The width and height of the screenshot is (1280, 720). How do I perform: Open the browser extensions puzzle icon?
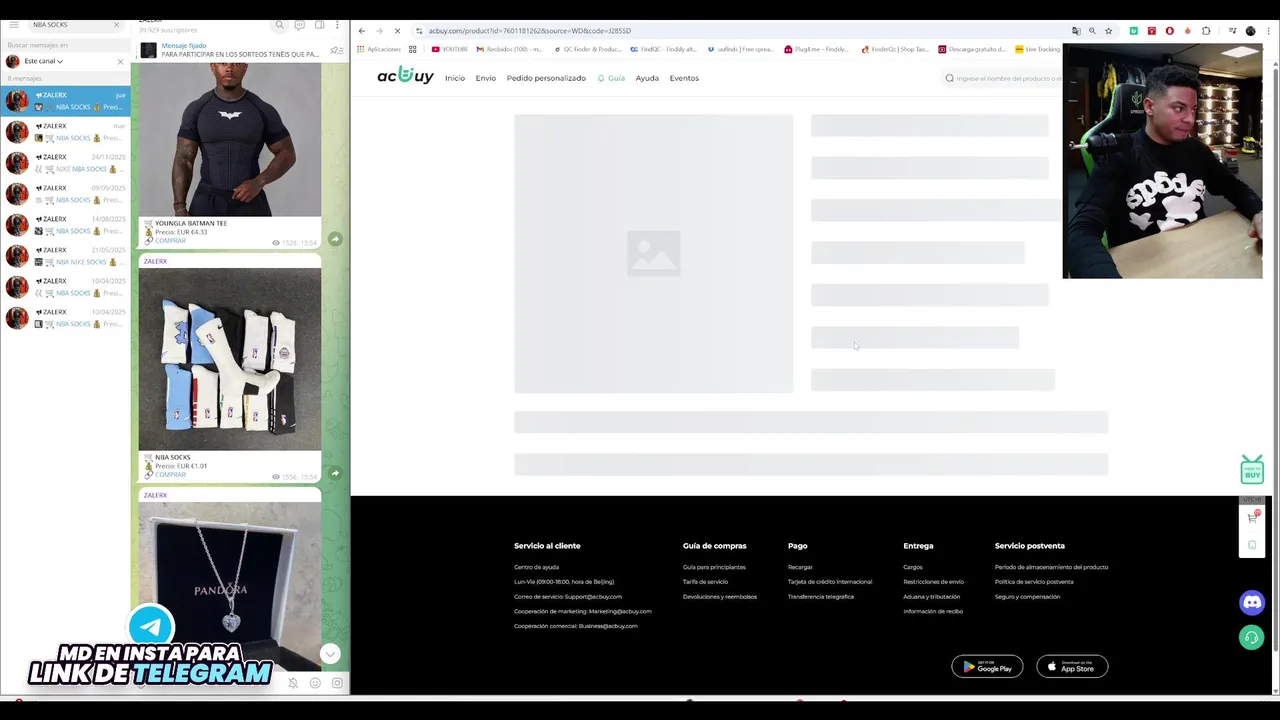[x=1206, y=31]
